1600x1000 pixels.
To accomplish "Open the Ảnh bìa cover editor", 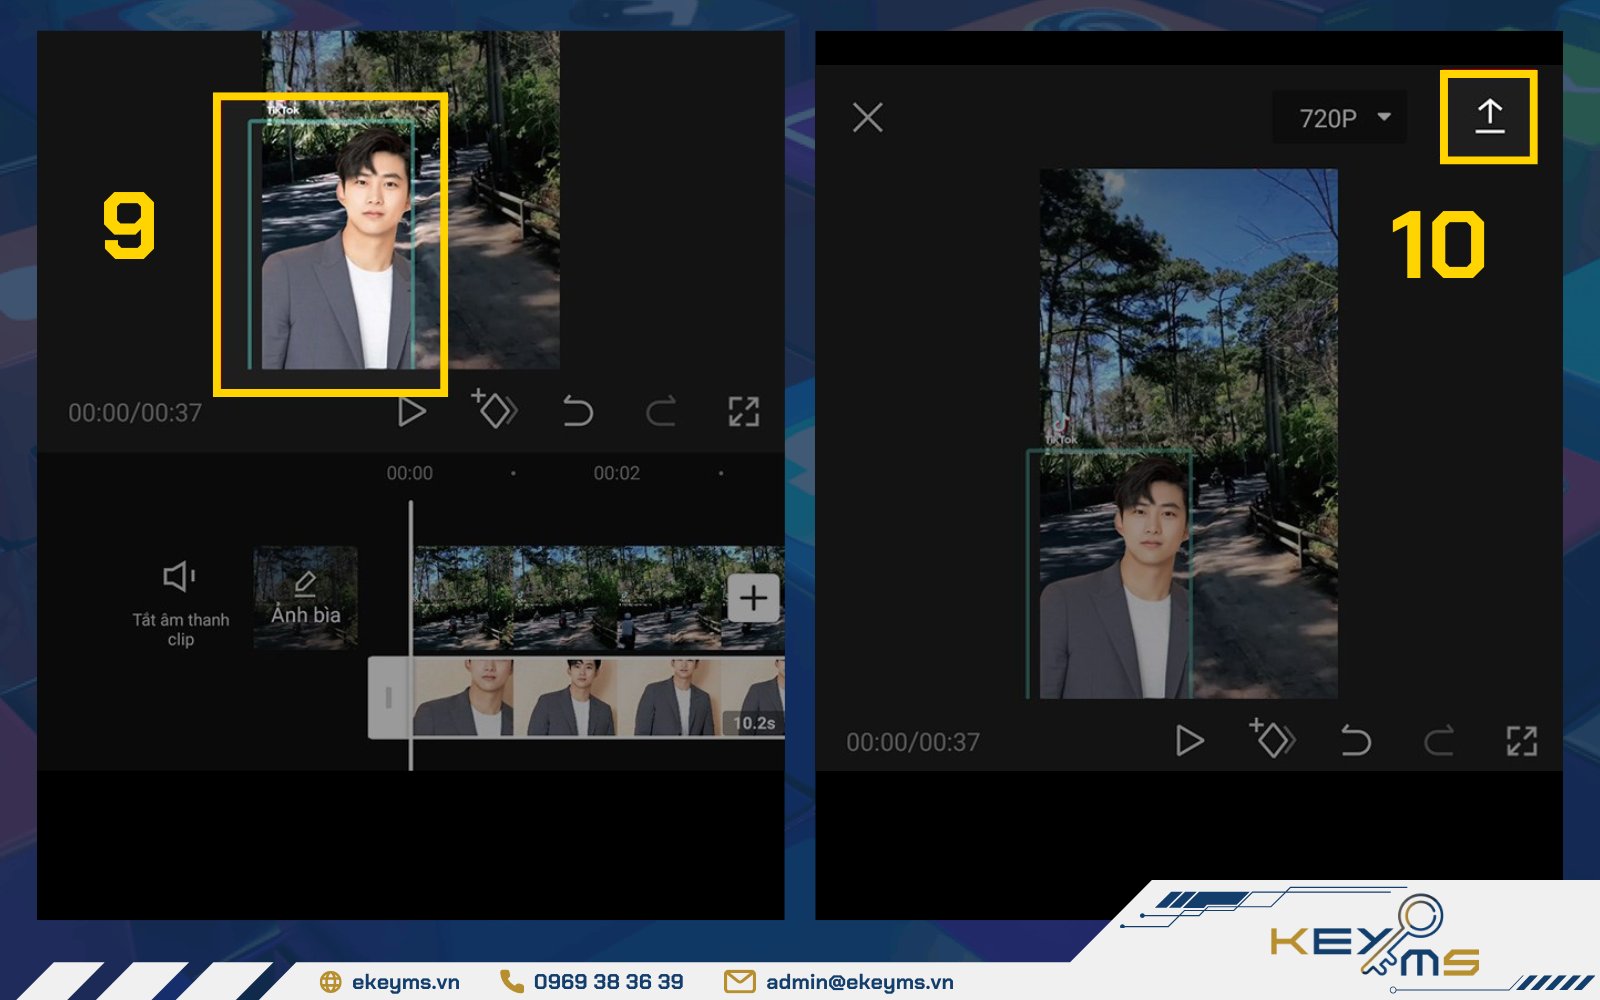I will tap(304, 596).
